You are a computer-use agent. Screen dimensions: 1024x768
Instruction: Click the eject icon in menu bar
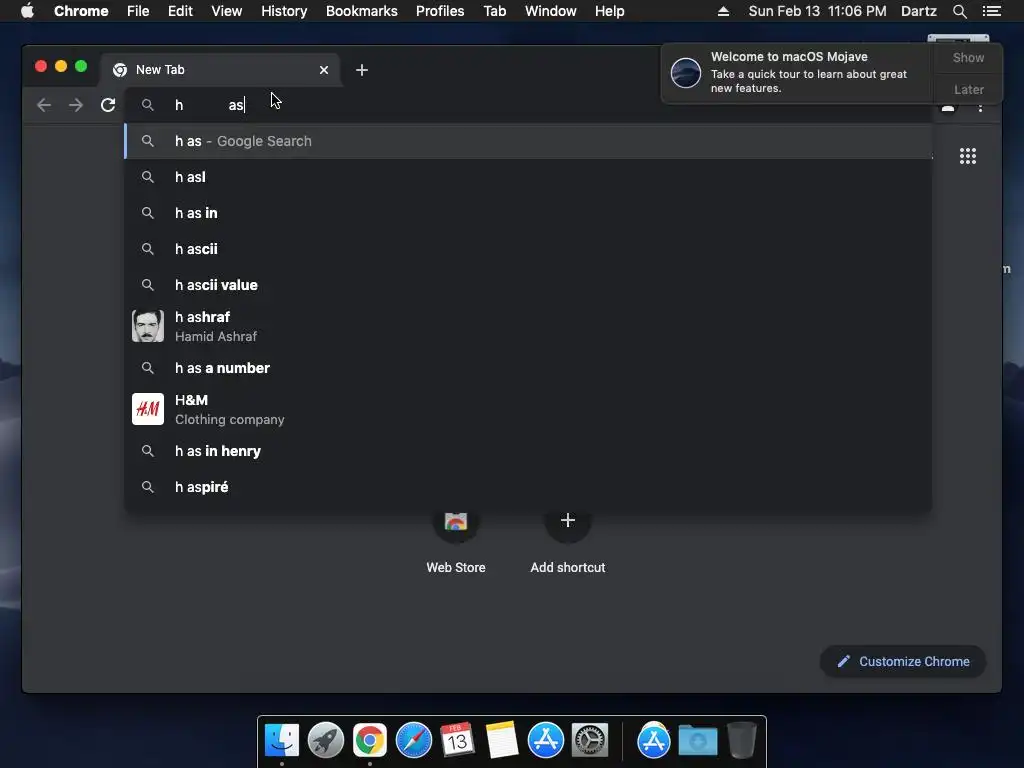pos(723,11)
